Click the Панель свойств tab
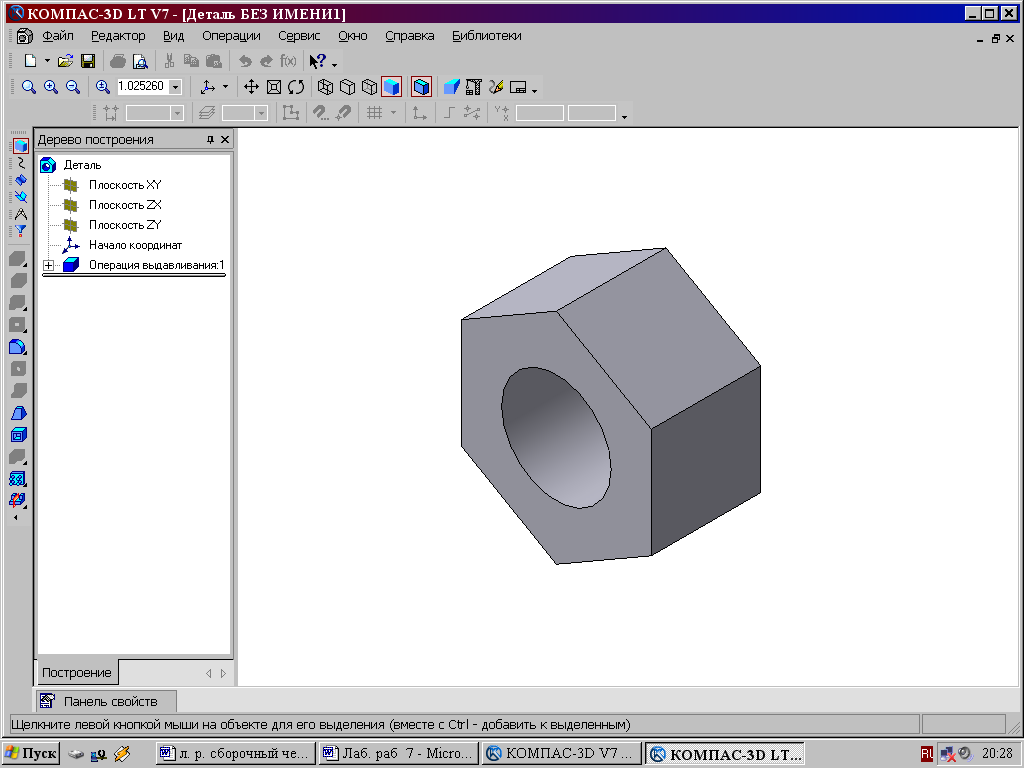The width and height of the screenshot is (1024, 768). pos(107,701)
